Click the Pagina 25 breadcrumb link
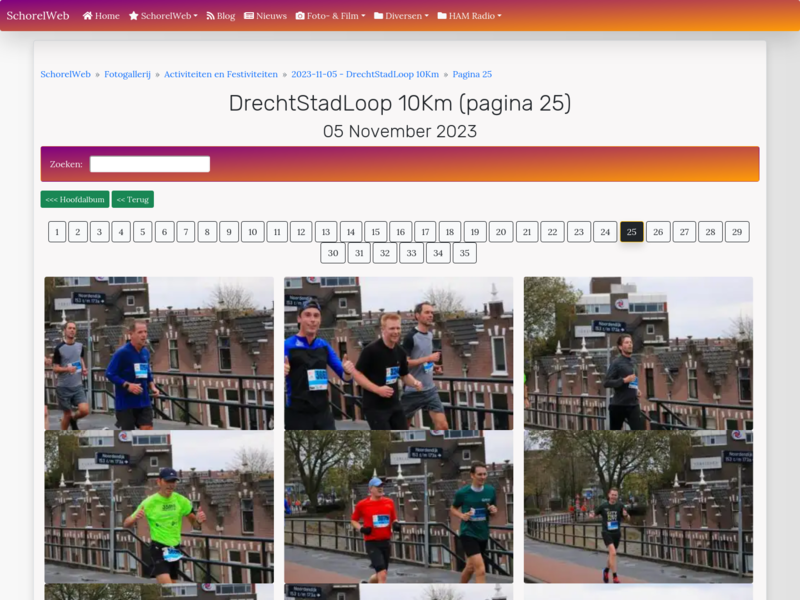Viewport: 800px width, 600px height. tap(472, 74)
